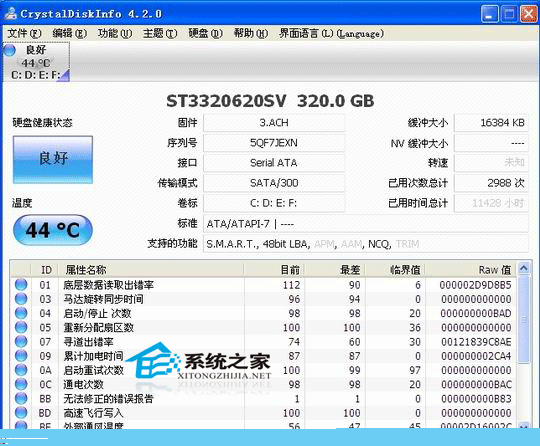The height and width of the screenshot is (446, 540).
Task: Click the blue 良好 health status button
Action: click(53, 159)
